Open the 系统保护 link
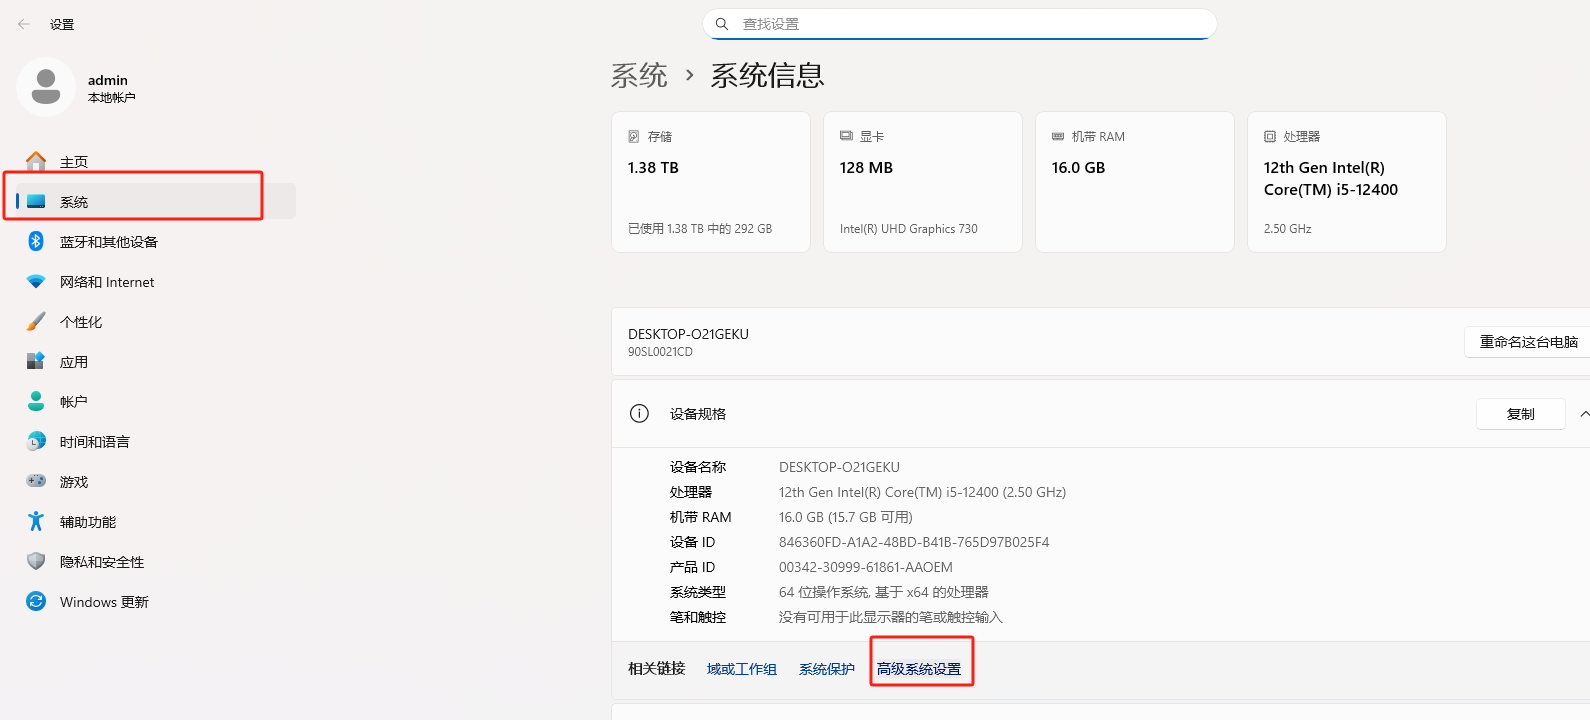The image size is (1590, 720). [x=827, y=669]
